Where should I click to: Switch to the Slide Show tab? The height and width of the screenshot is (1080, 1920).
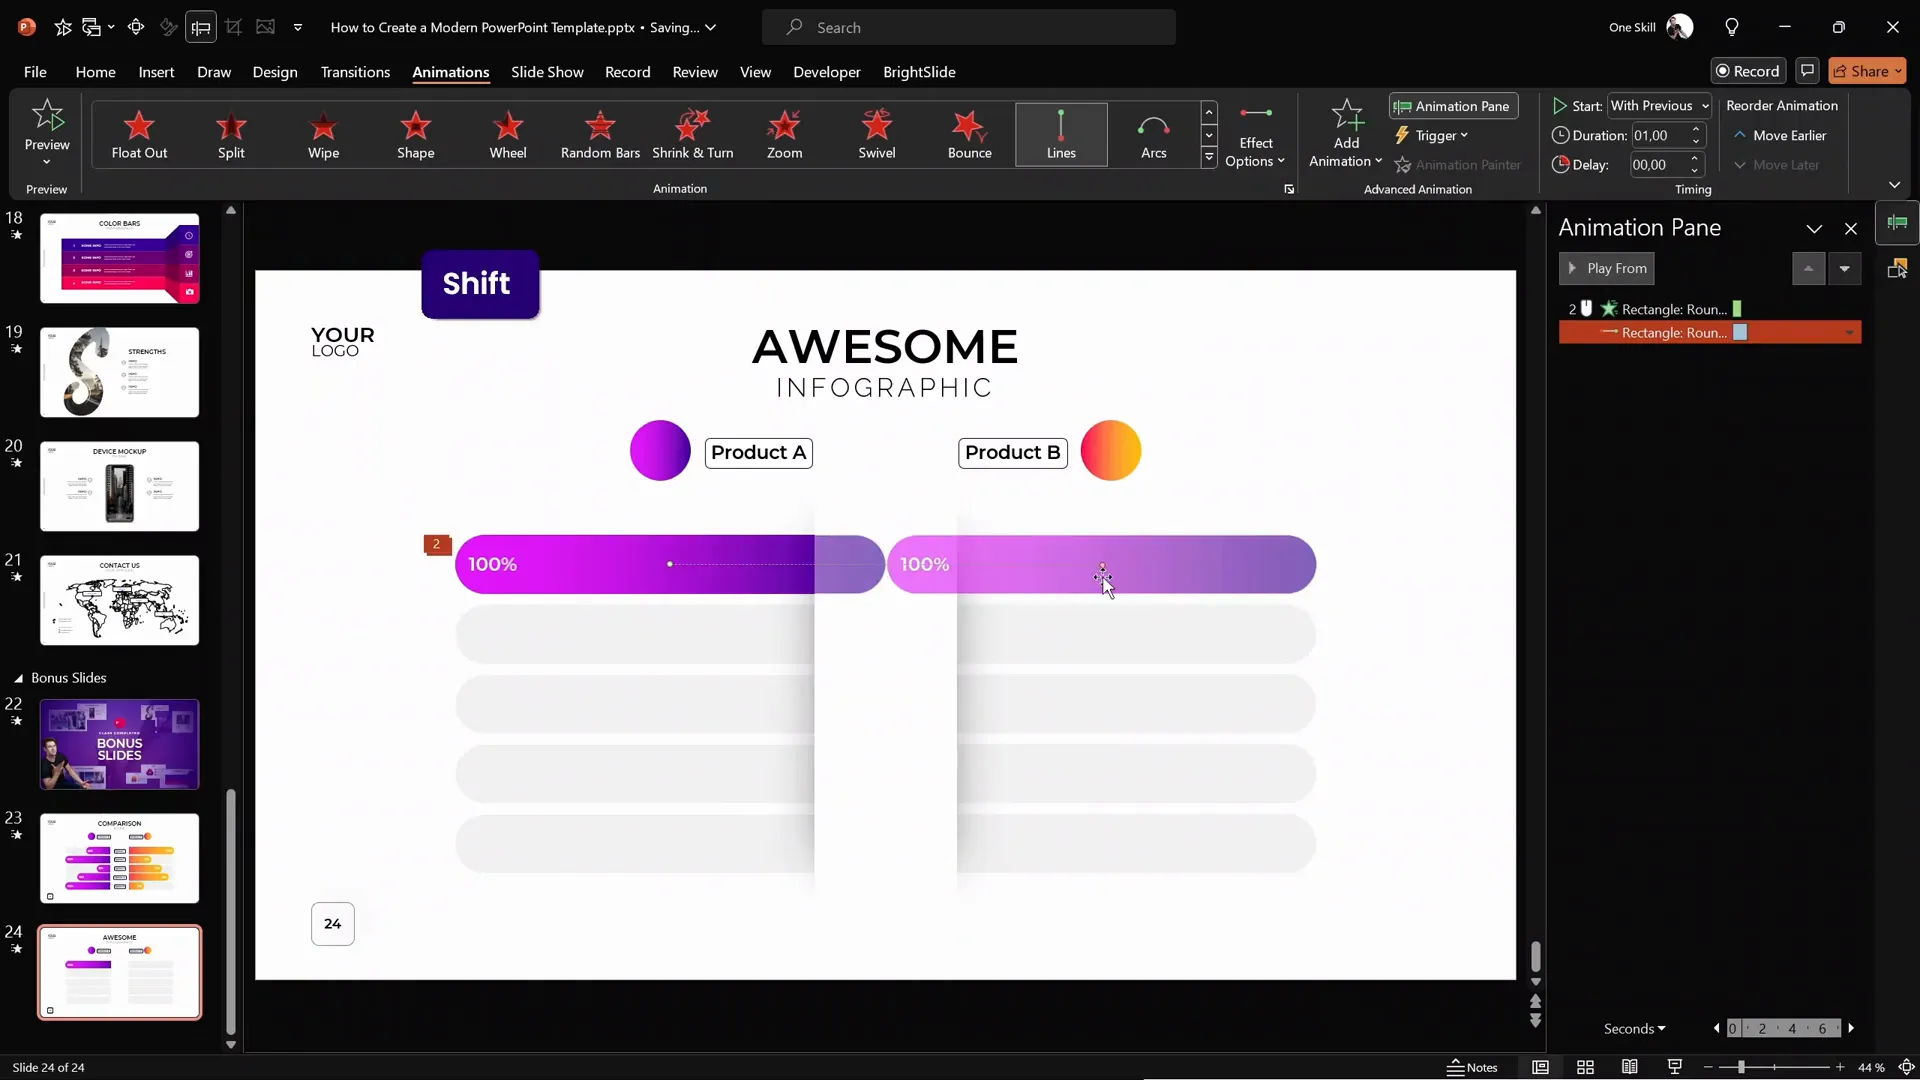tap(547, 72)
